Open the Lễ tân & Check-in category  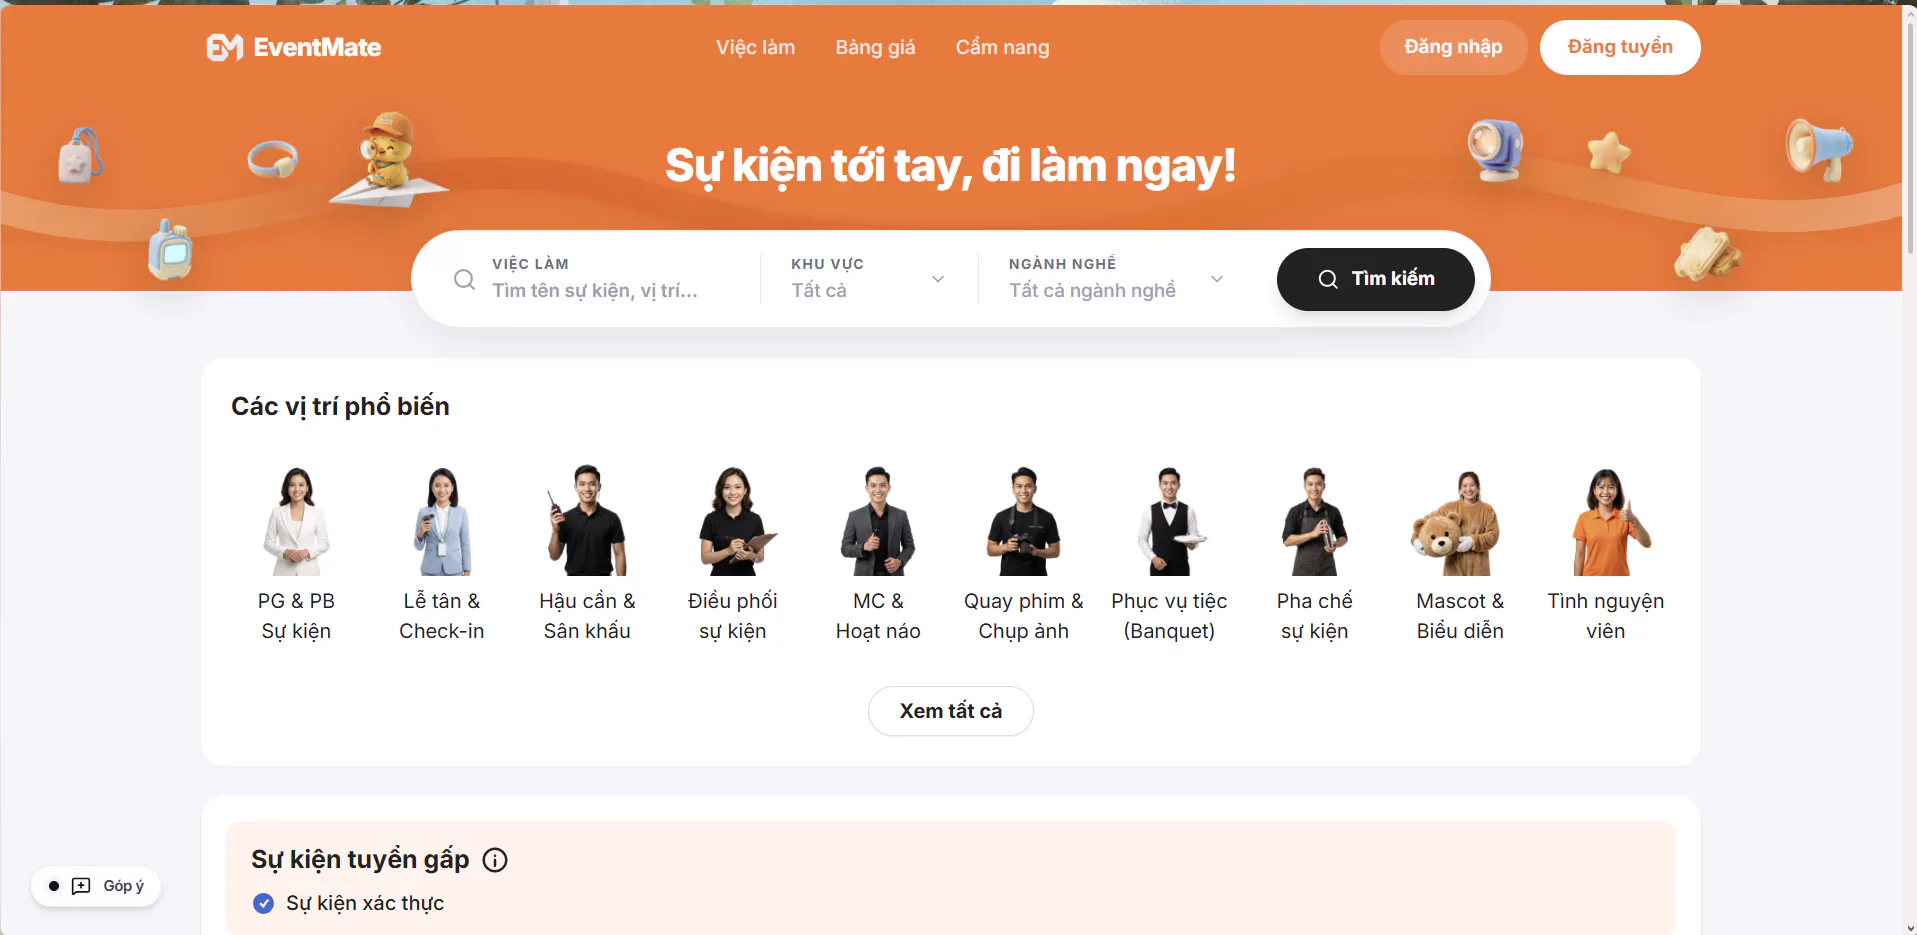(x=441, y=555)
